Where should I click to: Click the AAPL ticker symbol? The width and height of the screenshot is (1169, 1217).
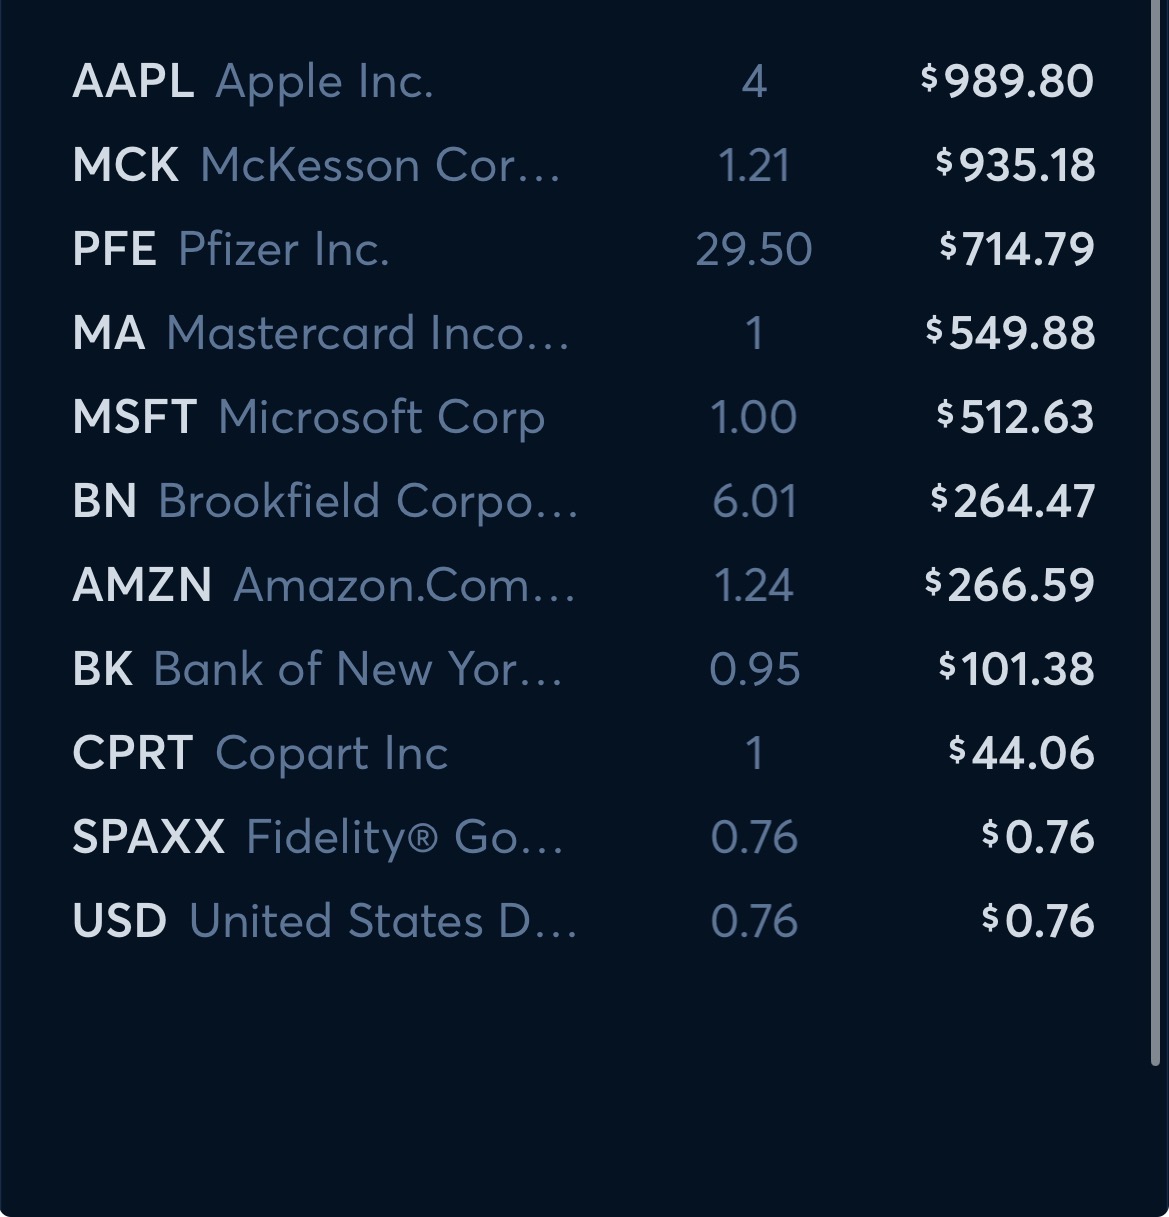tap(132, 81)
